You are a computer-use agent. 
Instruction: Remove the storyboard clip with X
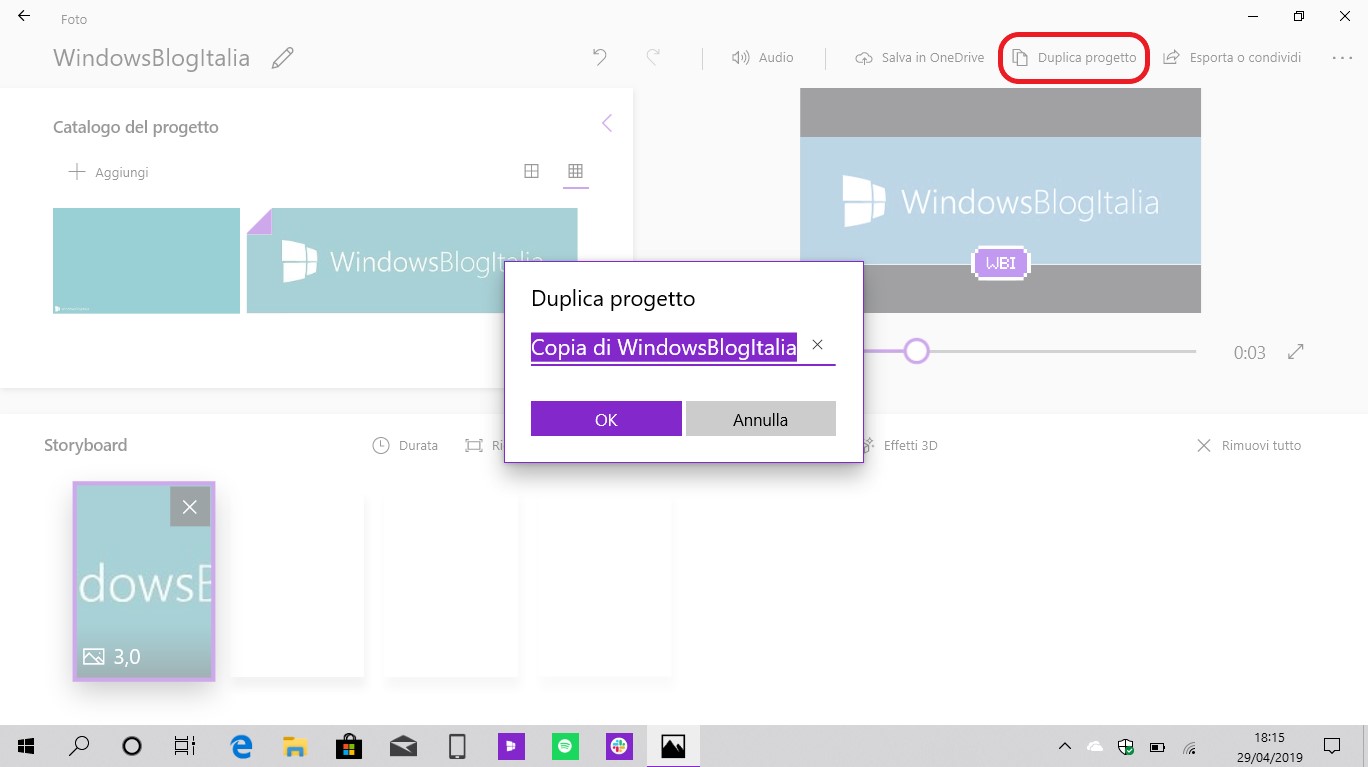190,507
